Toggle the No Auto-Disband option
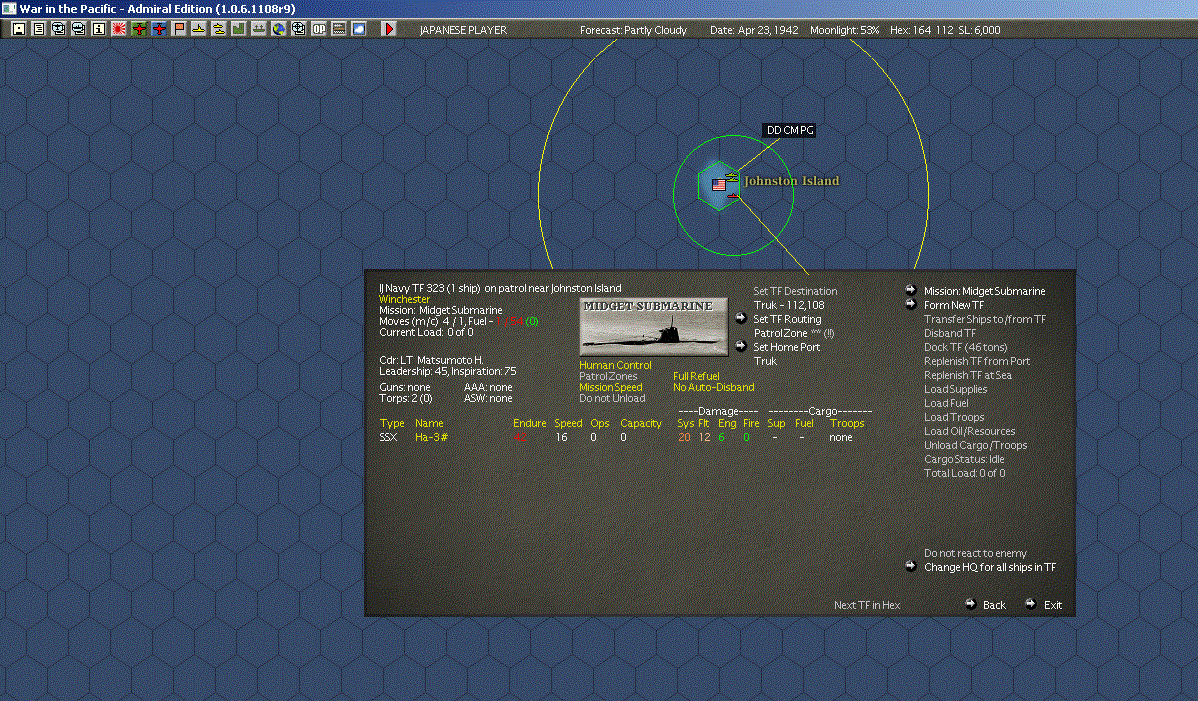This screenshot has height=701, width=1198. (714, 387)
